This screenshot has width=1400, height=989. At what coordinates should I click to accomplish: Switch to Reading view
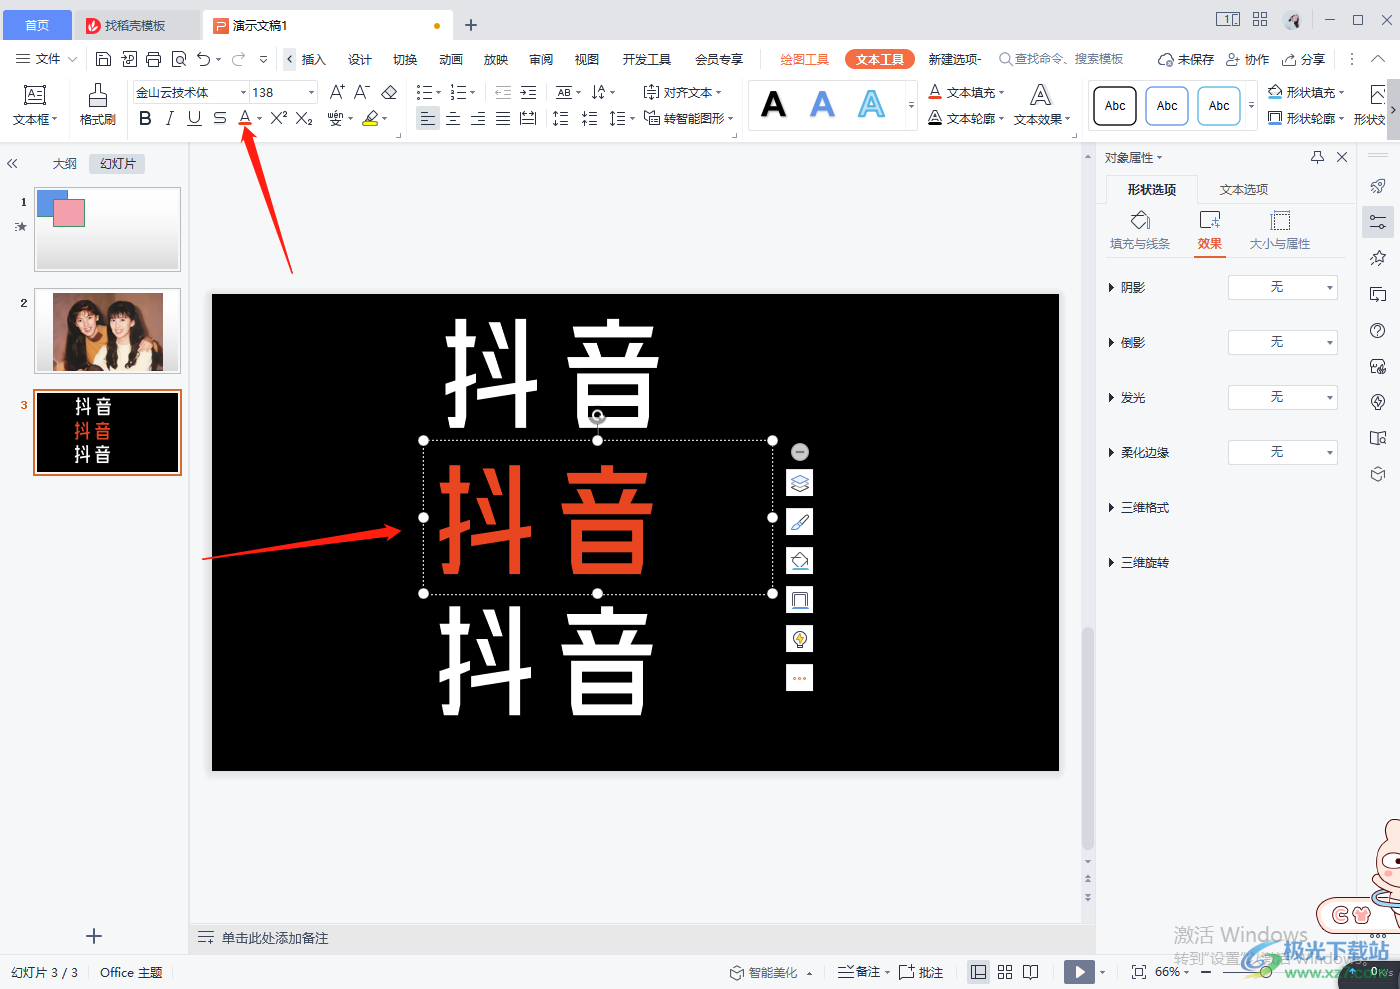coord(1031,972)
